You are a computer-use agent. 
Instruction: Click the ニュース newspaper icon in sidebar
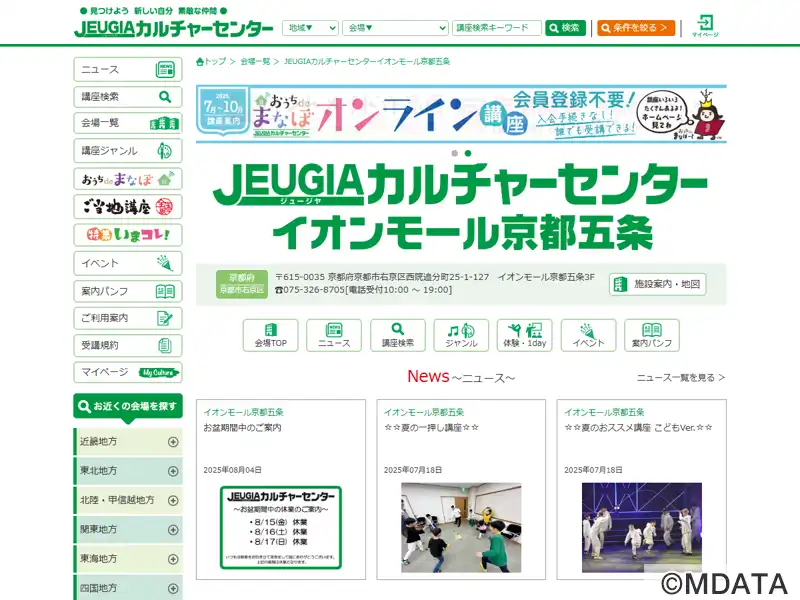pyautogui.click(x=165, y=69)
